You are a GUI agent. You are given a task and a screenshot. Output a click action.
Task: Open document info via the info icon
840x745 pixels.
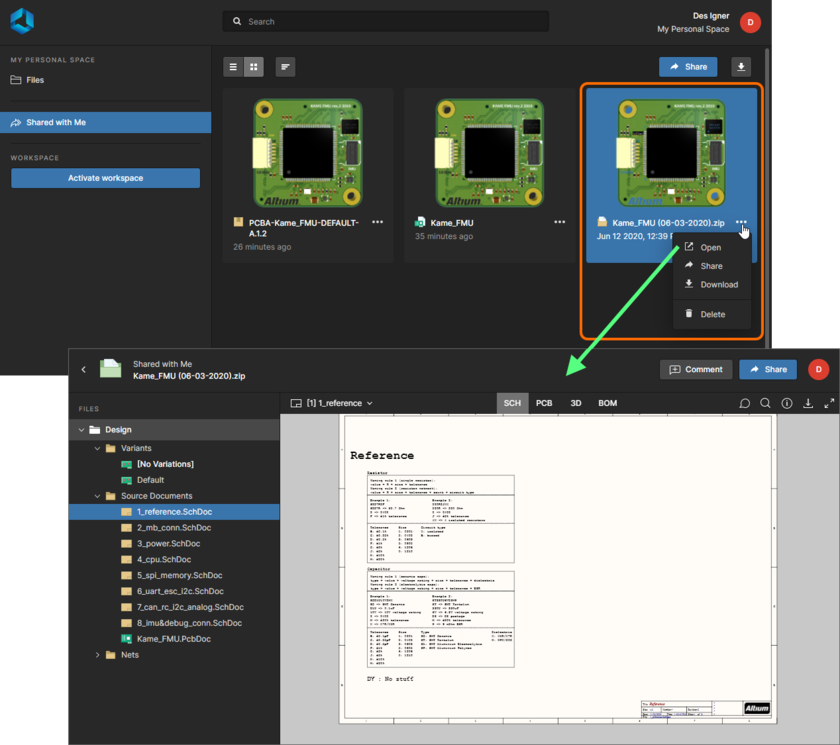pos(787,403)
